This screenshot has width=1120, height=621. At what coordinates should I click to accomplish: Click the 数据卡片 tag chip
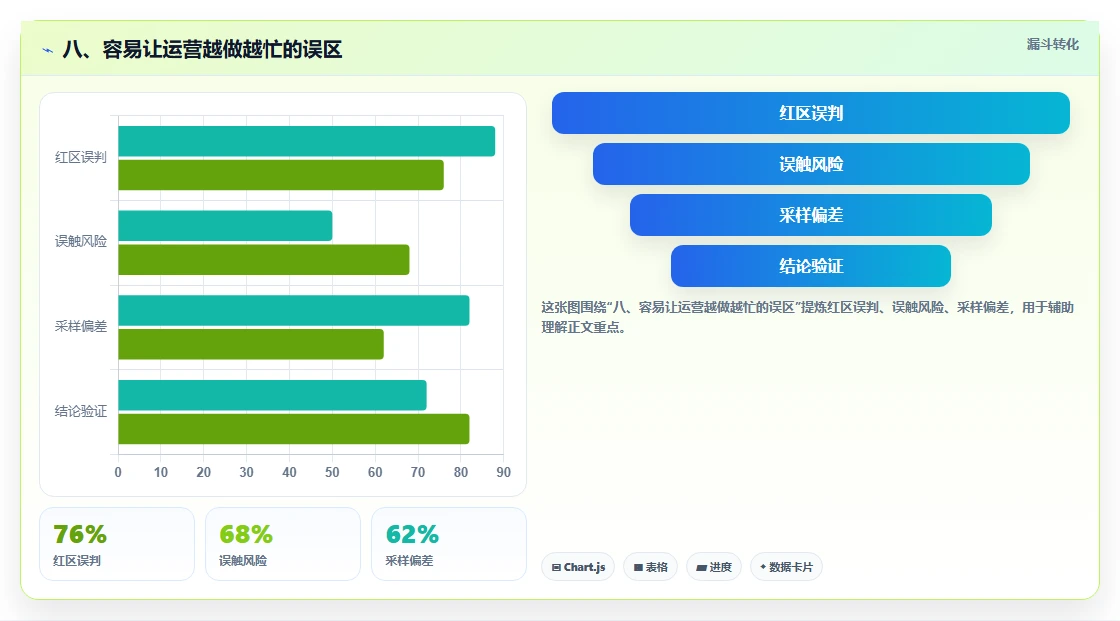tap(786, 567)
